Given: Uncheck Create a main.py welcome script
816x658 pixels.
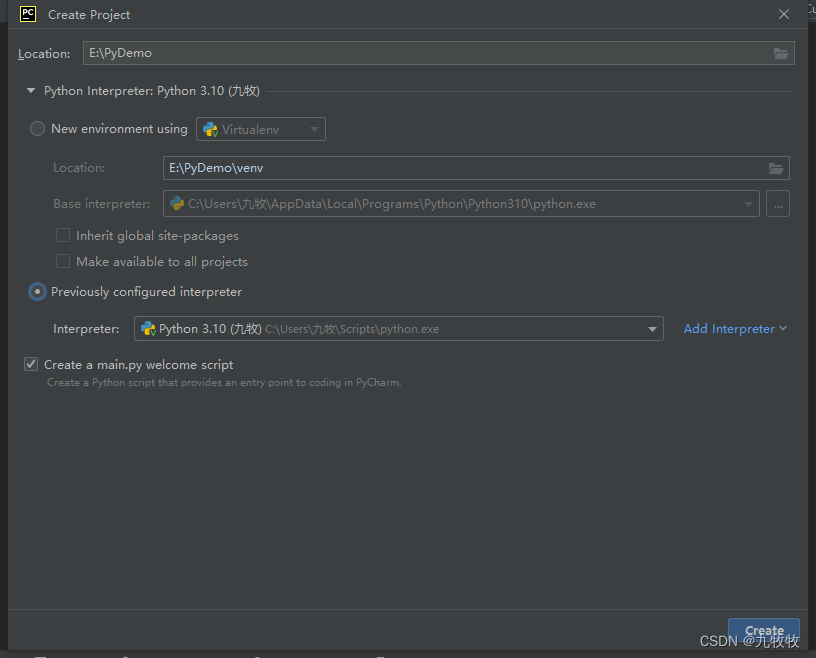Looking at the screenshot, I should click(31, 364).
